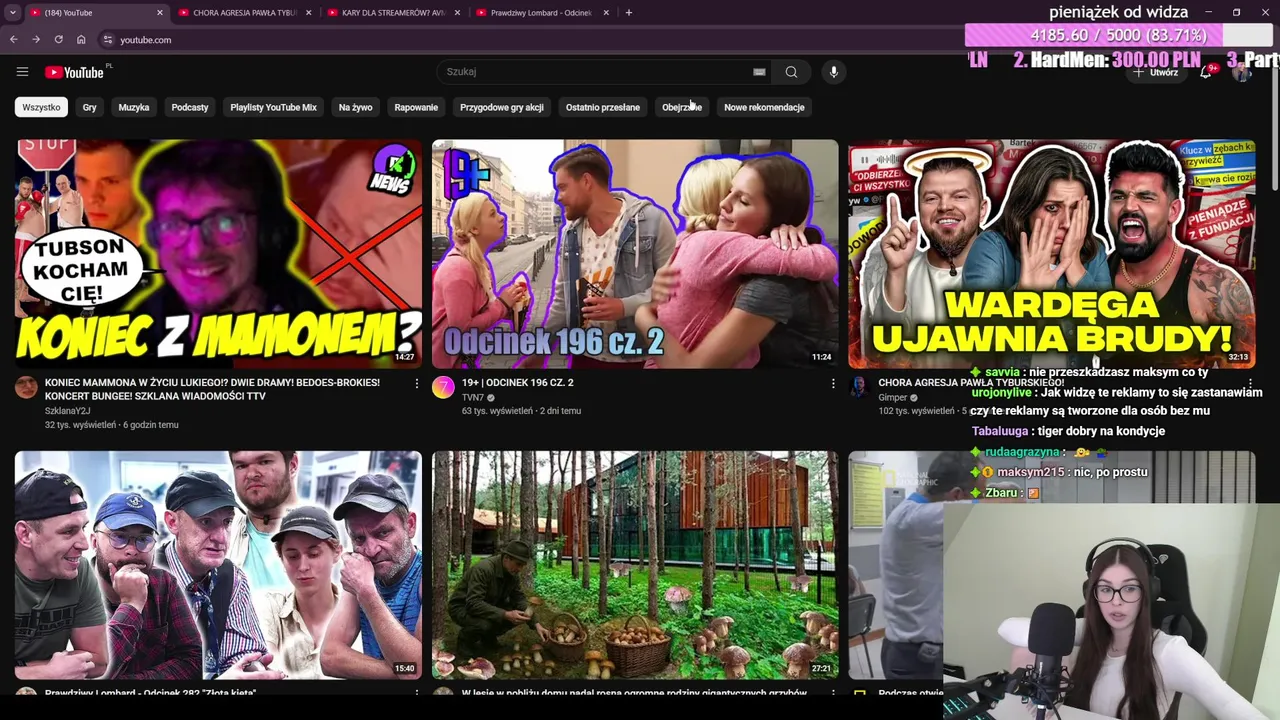
Task: Open a new browser tab with plus icon
Action: click(x=628, y=13)
